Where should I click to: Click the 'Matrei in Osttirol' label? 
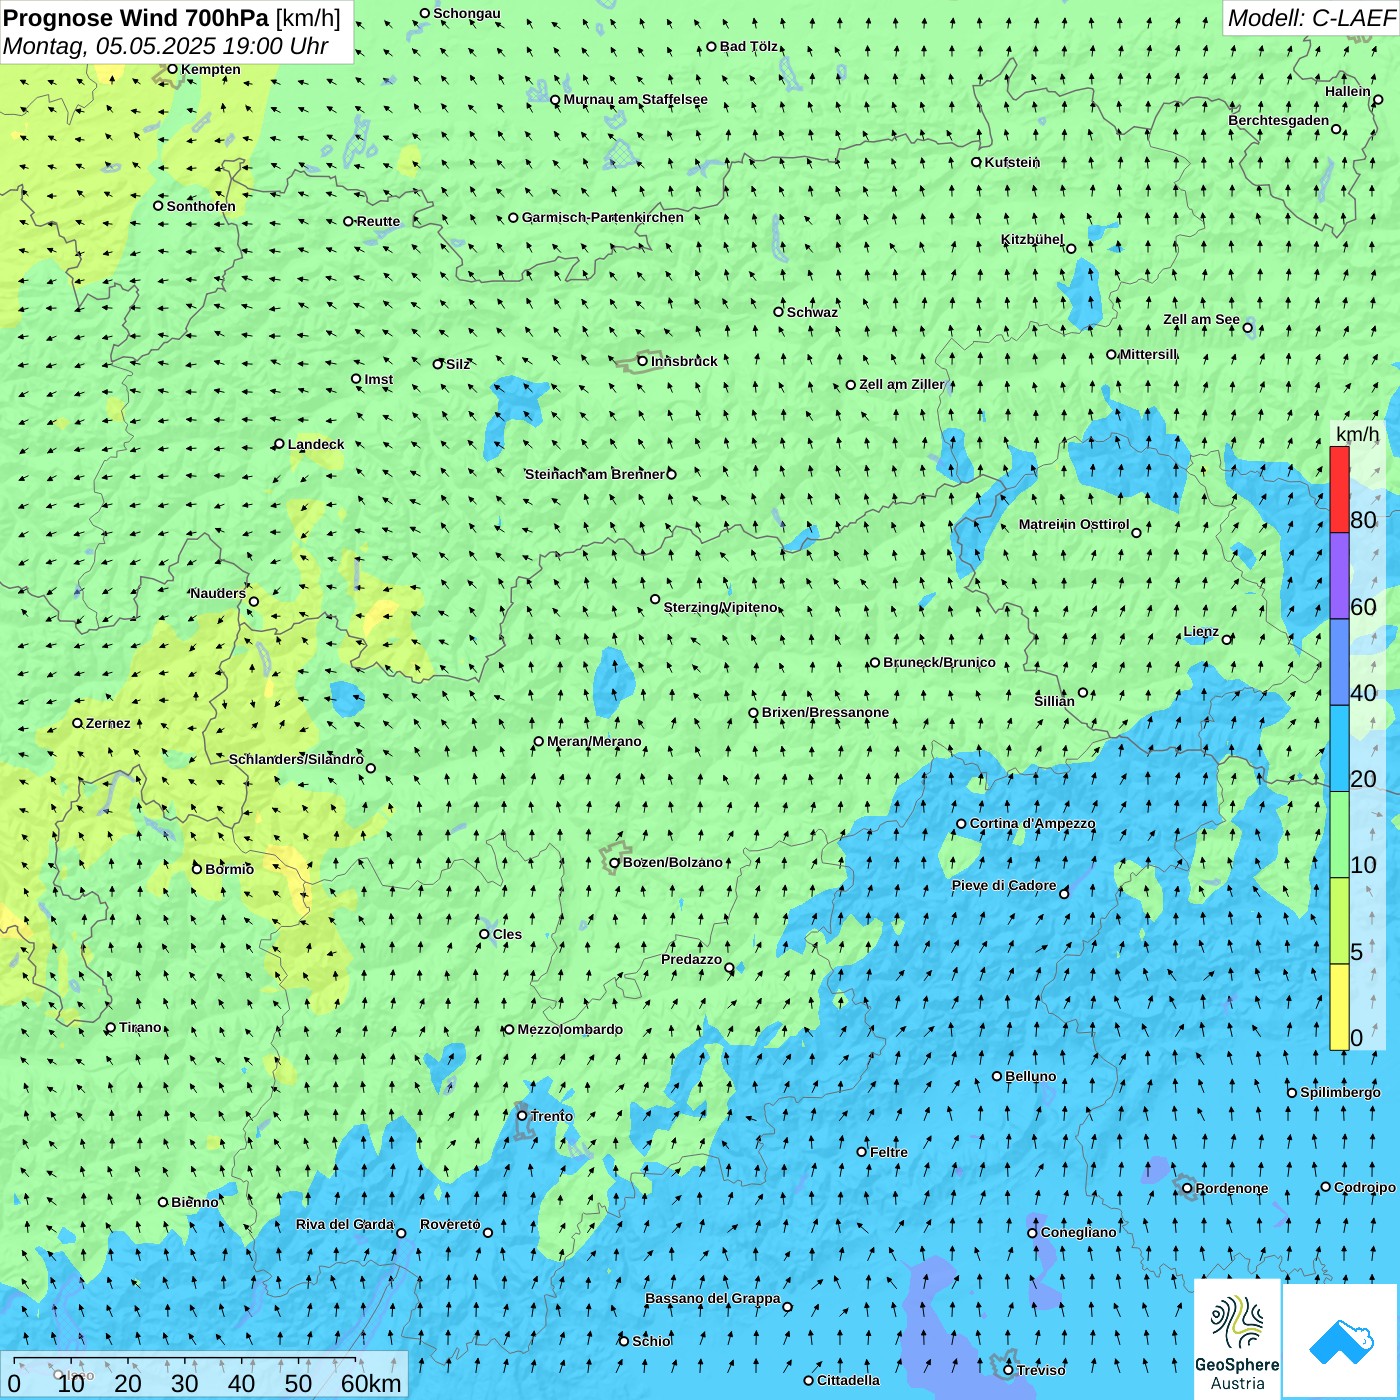[x=1074, y=524]
